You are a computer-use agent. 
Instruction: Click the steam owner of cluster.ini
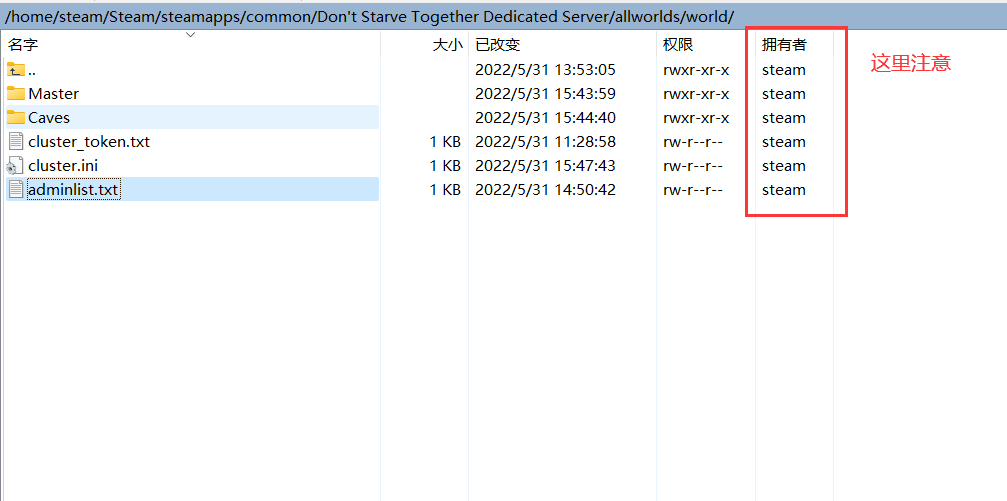784,166
